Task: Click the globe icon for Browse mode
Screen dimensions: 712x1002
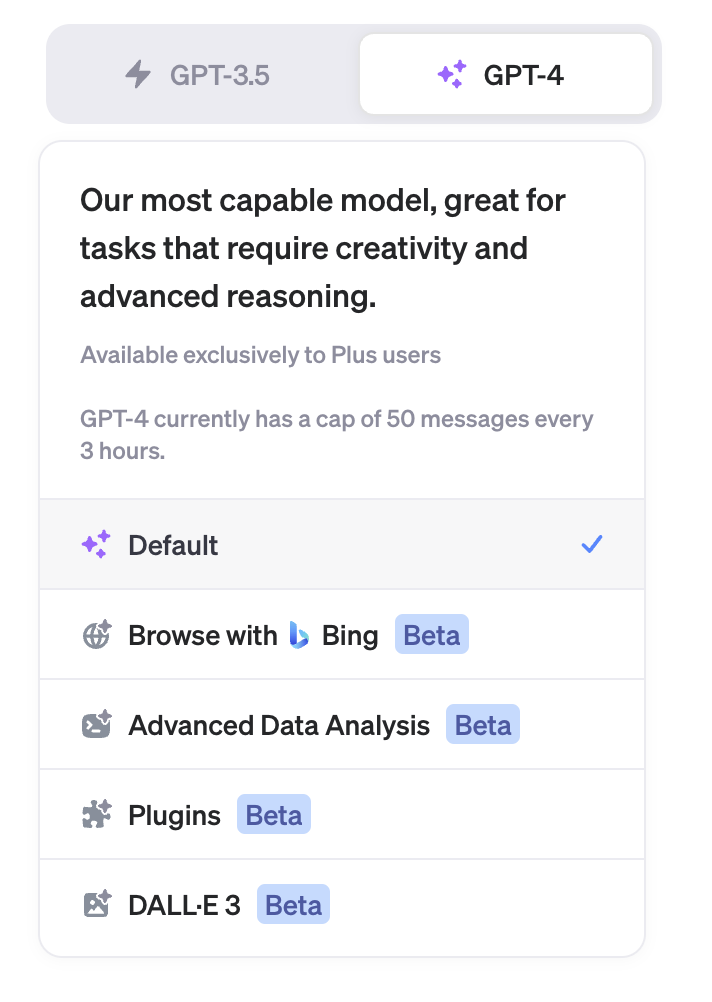Action: click(x=95, y=635)
